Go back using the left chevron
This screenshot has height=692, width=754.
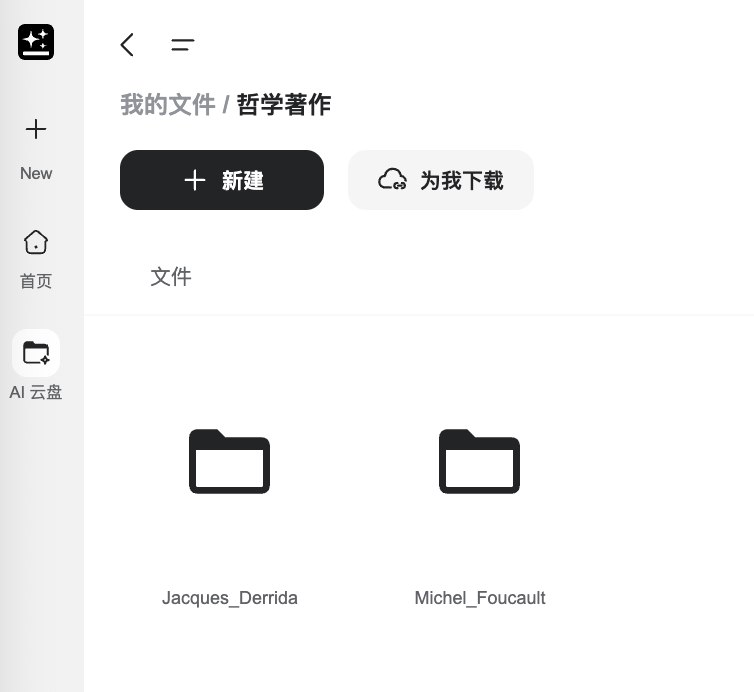coord(127,44)
